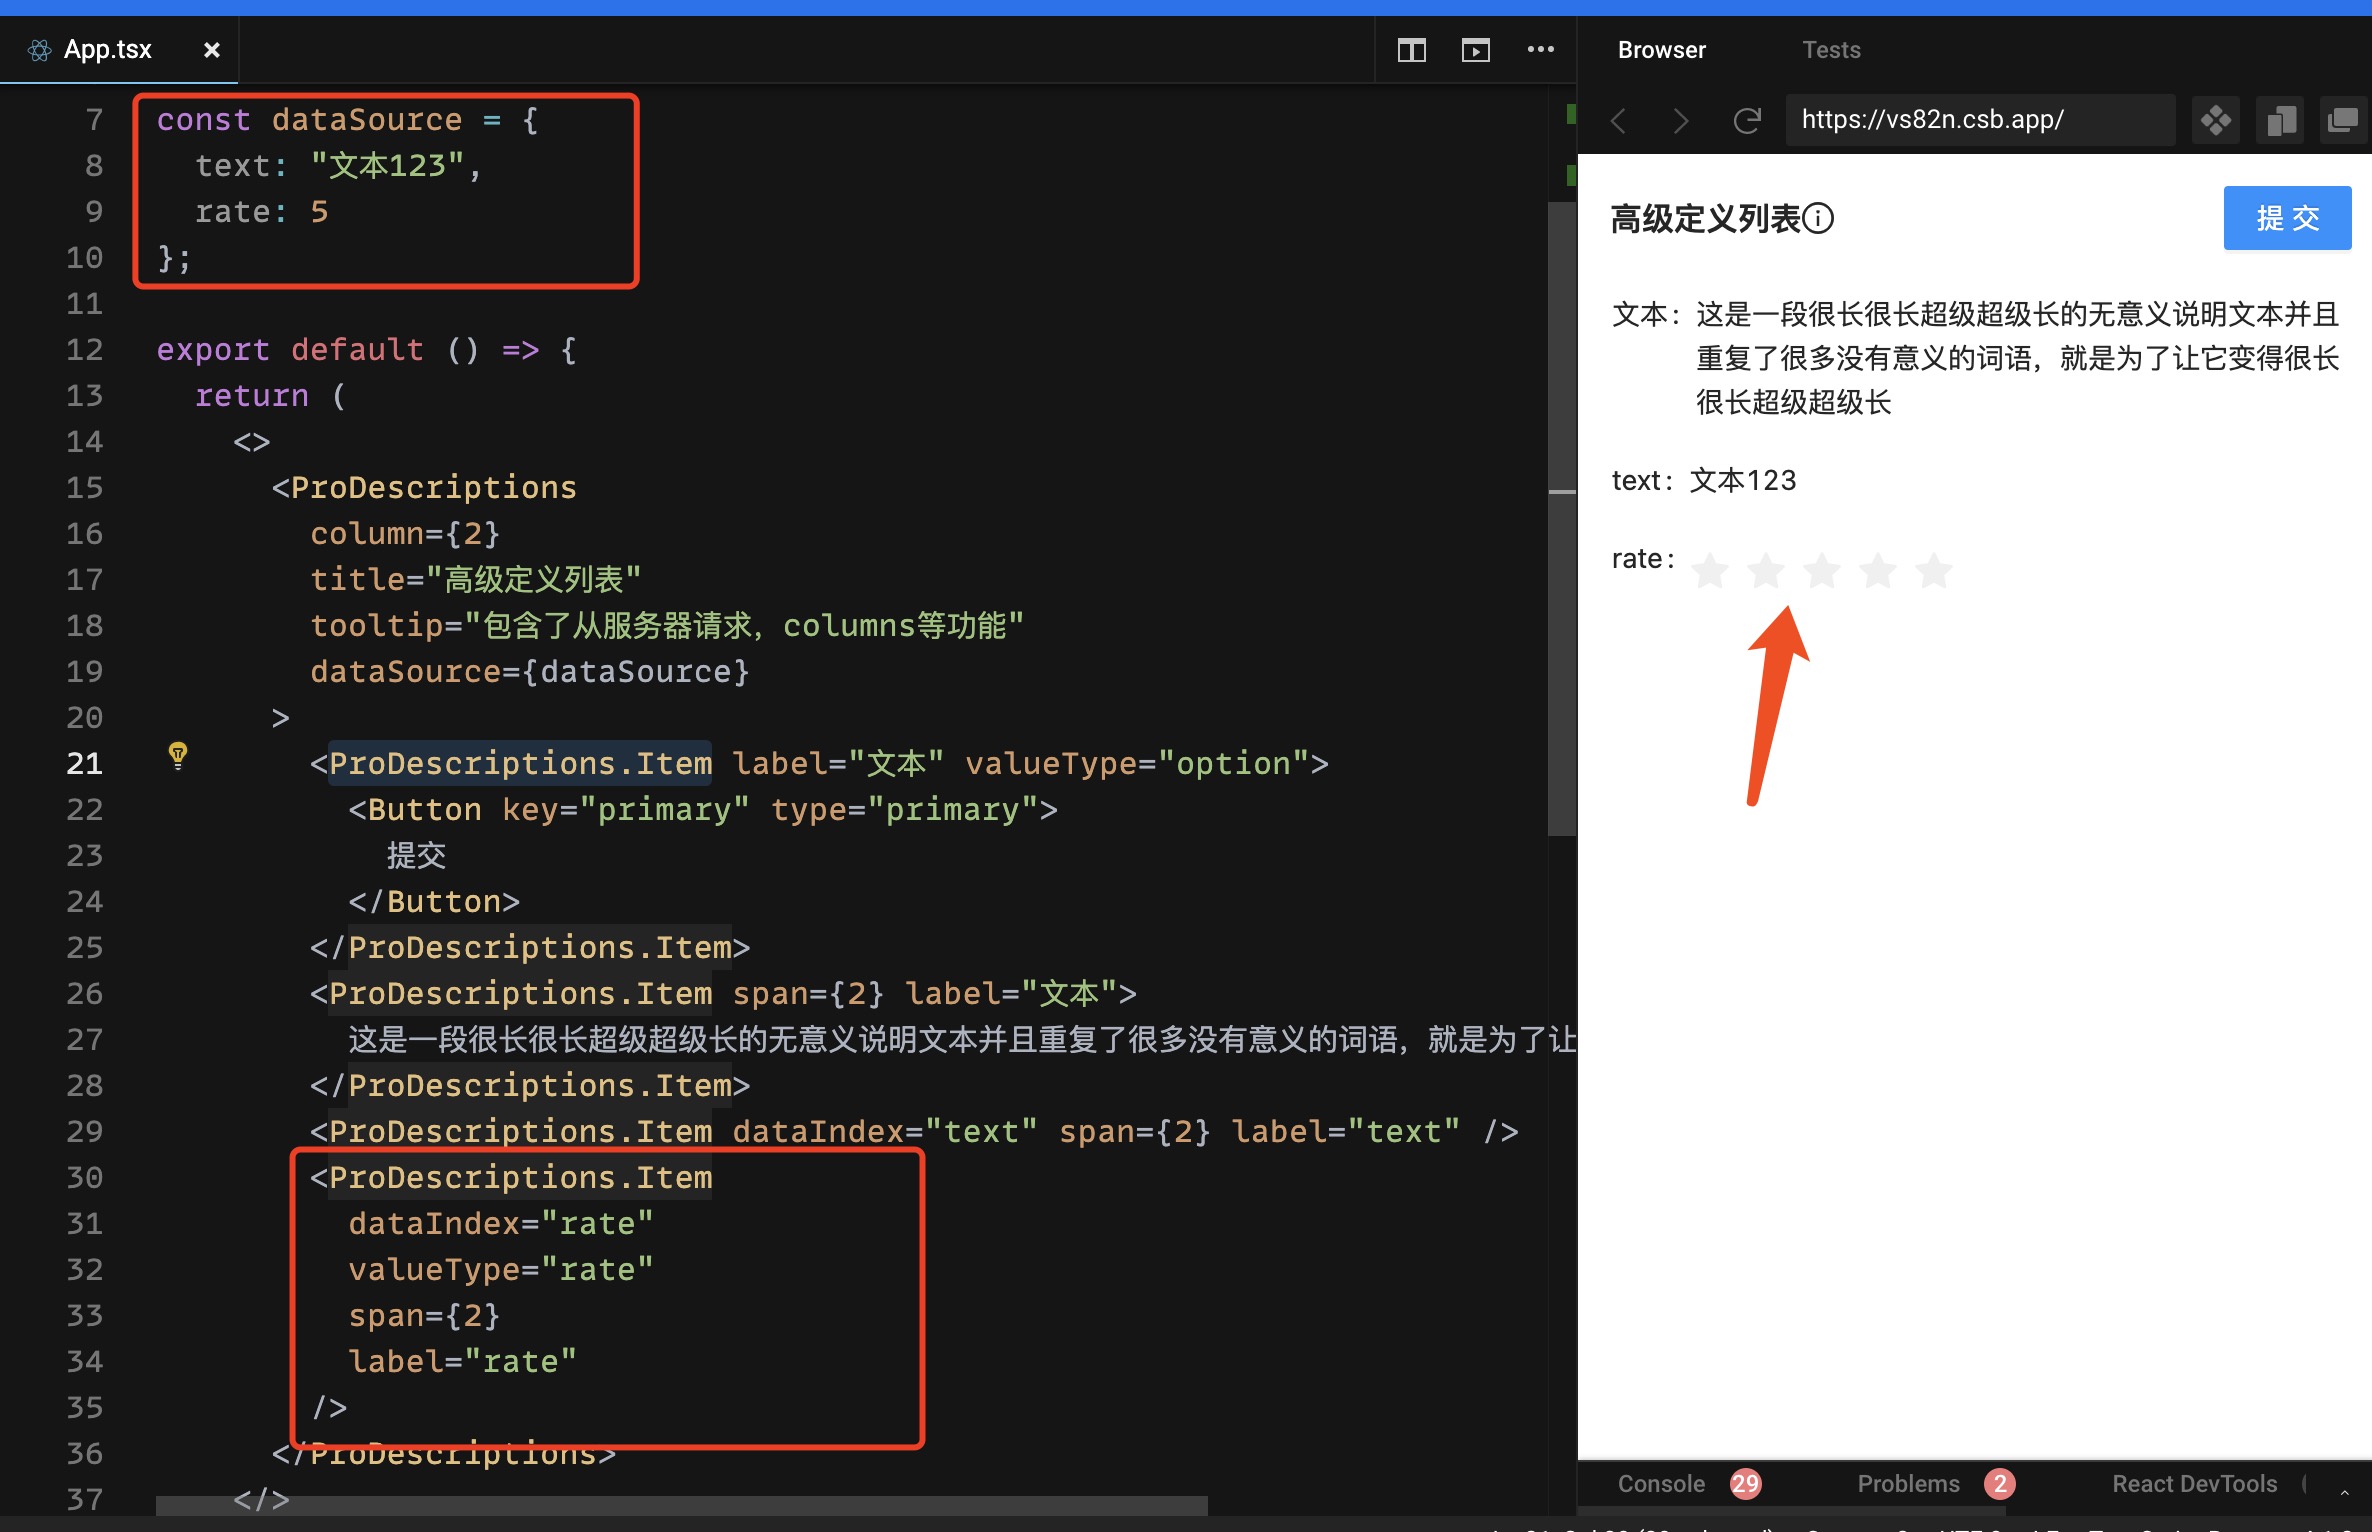Click the URL field showing vs82n.csb.app
The height and width of the screenshot is (1532, 2372).
[1979, 119]
